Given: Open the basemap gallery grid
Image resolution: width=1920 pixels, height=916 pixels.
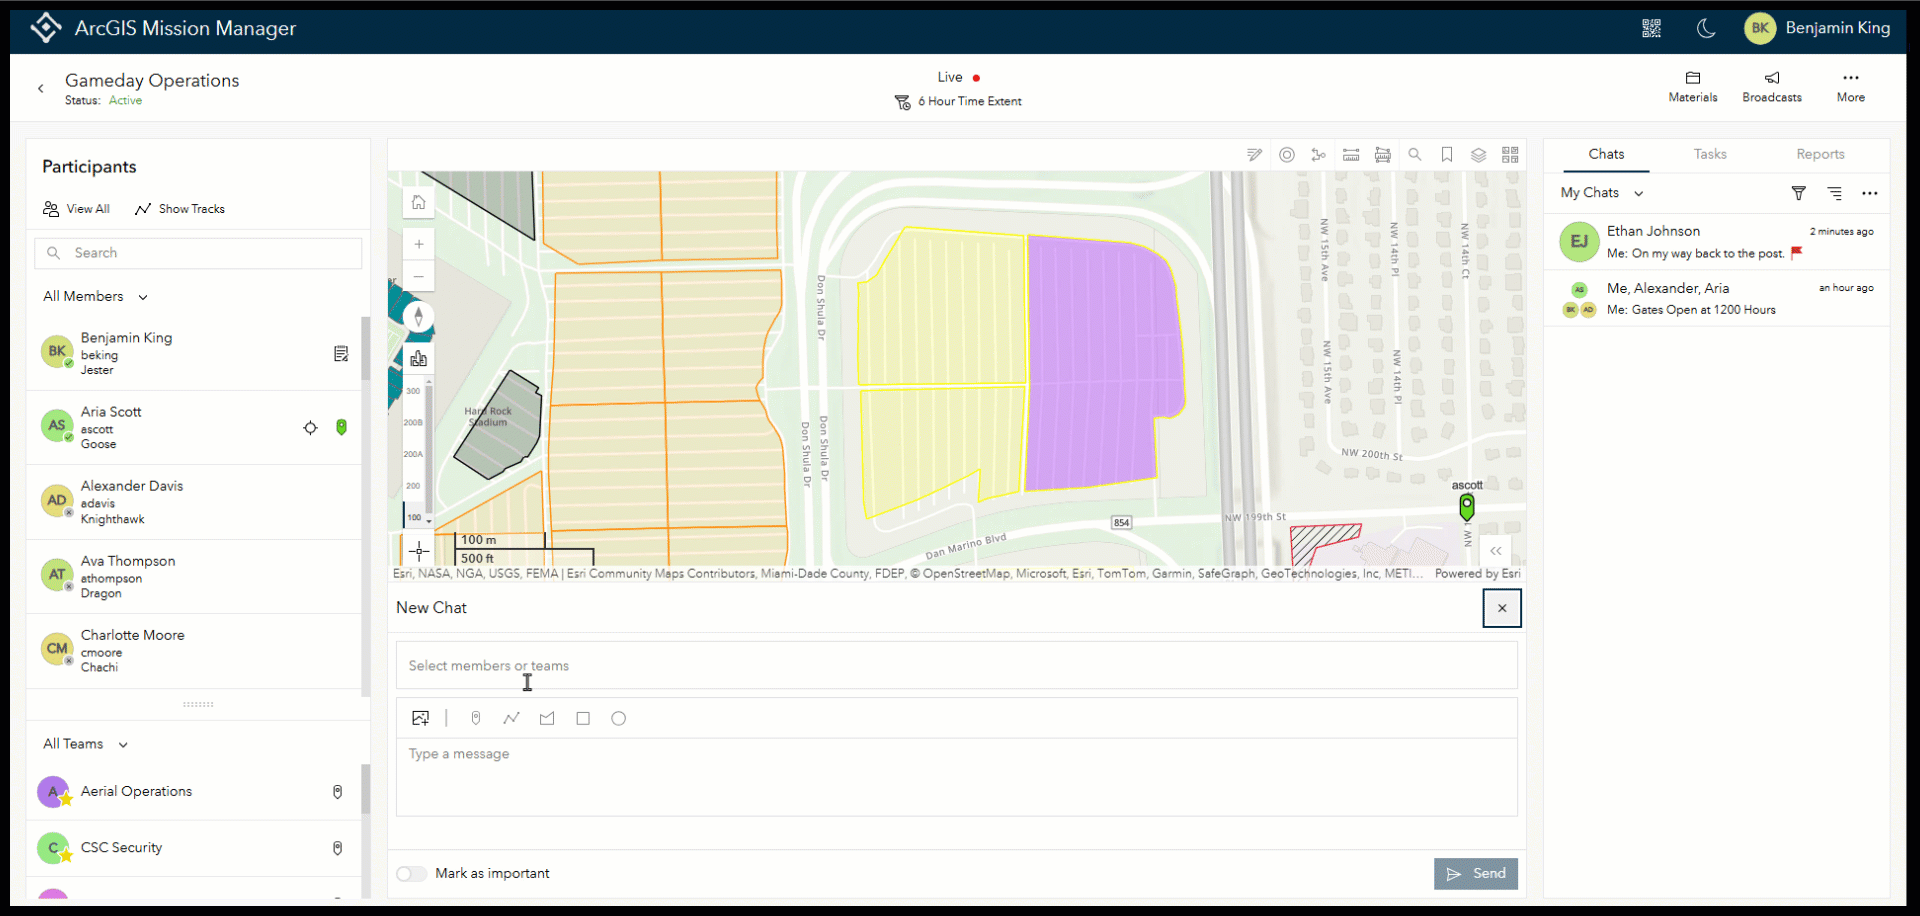Looking at the screenshot, I should (1511, 155).
